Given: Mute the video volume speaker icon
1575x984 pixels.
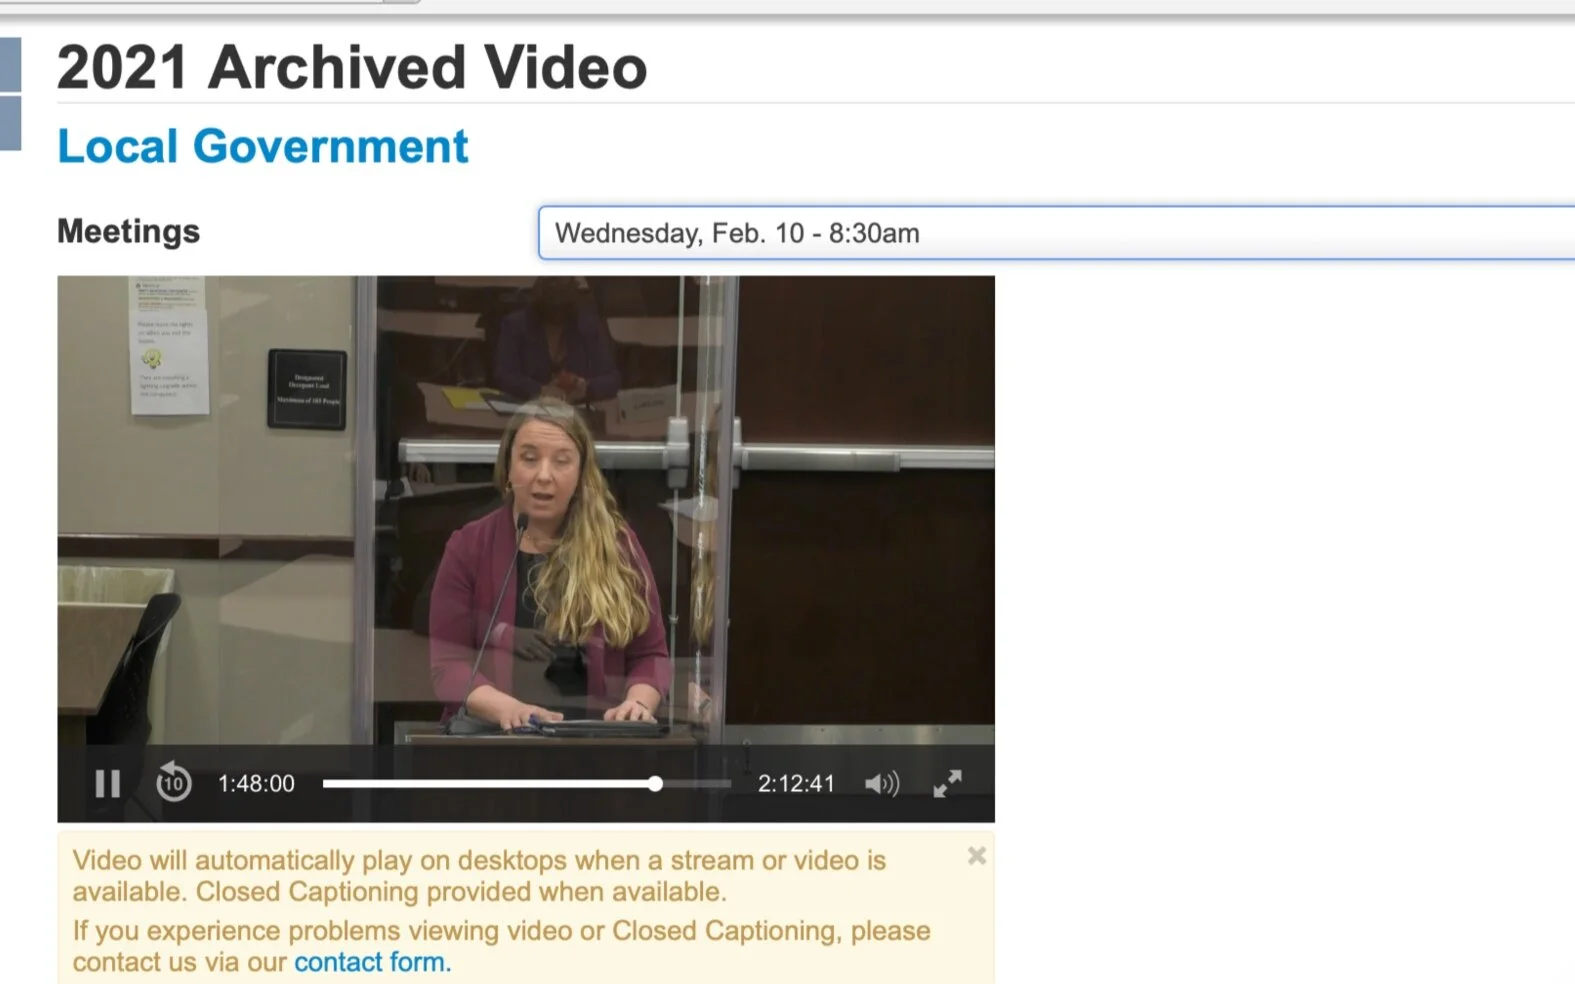Looking at the screenshot, I should tap(882, 783).
